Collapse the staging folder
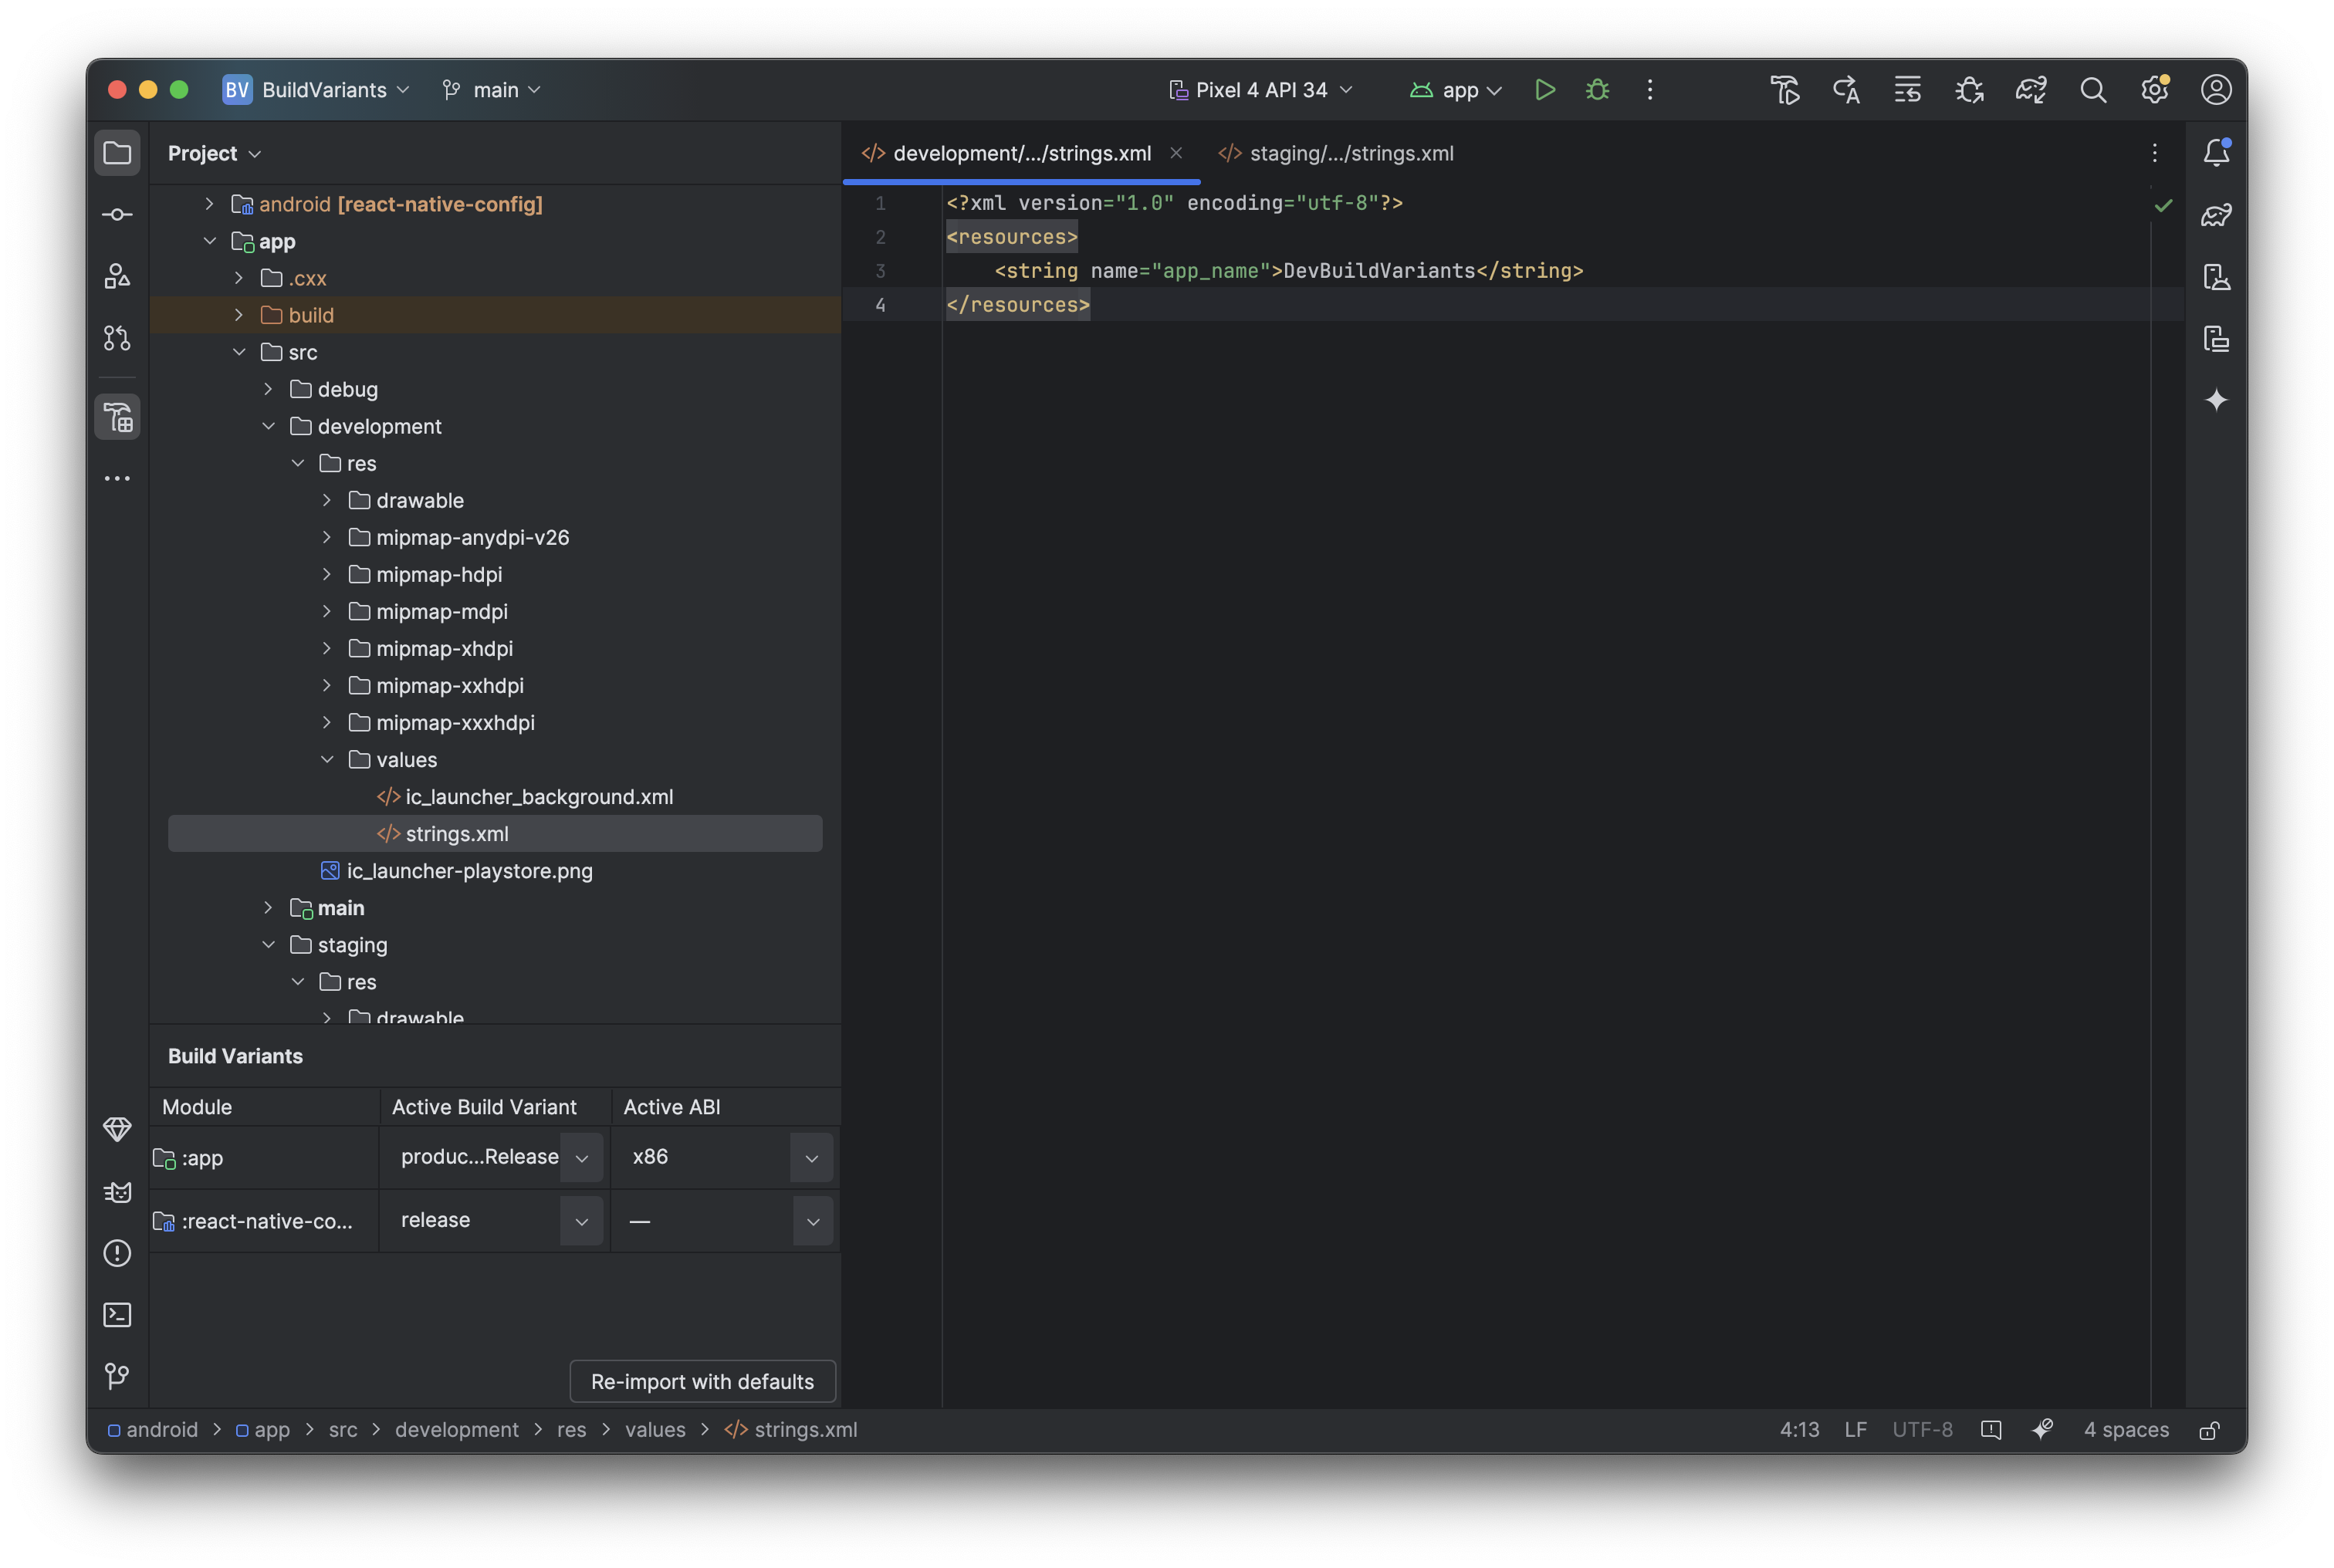Viewport: 2334px width, 1568px height. pyautogui.click(x=268, y=945)
